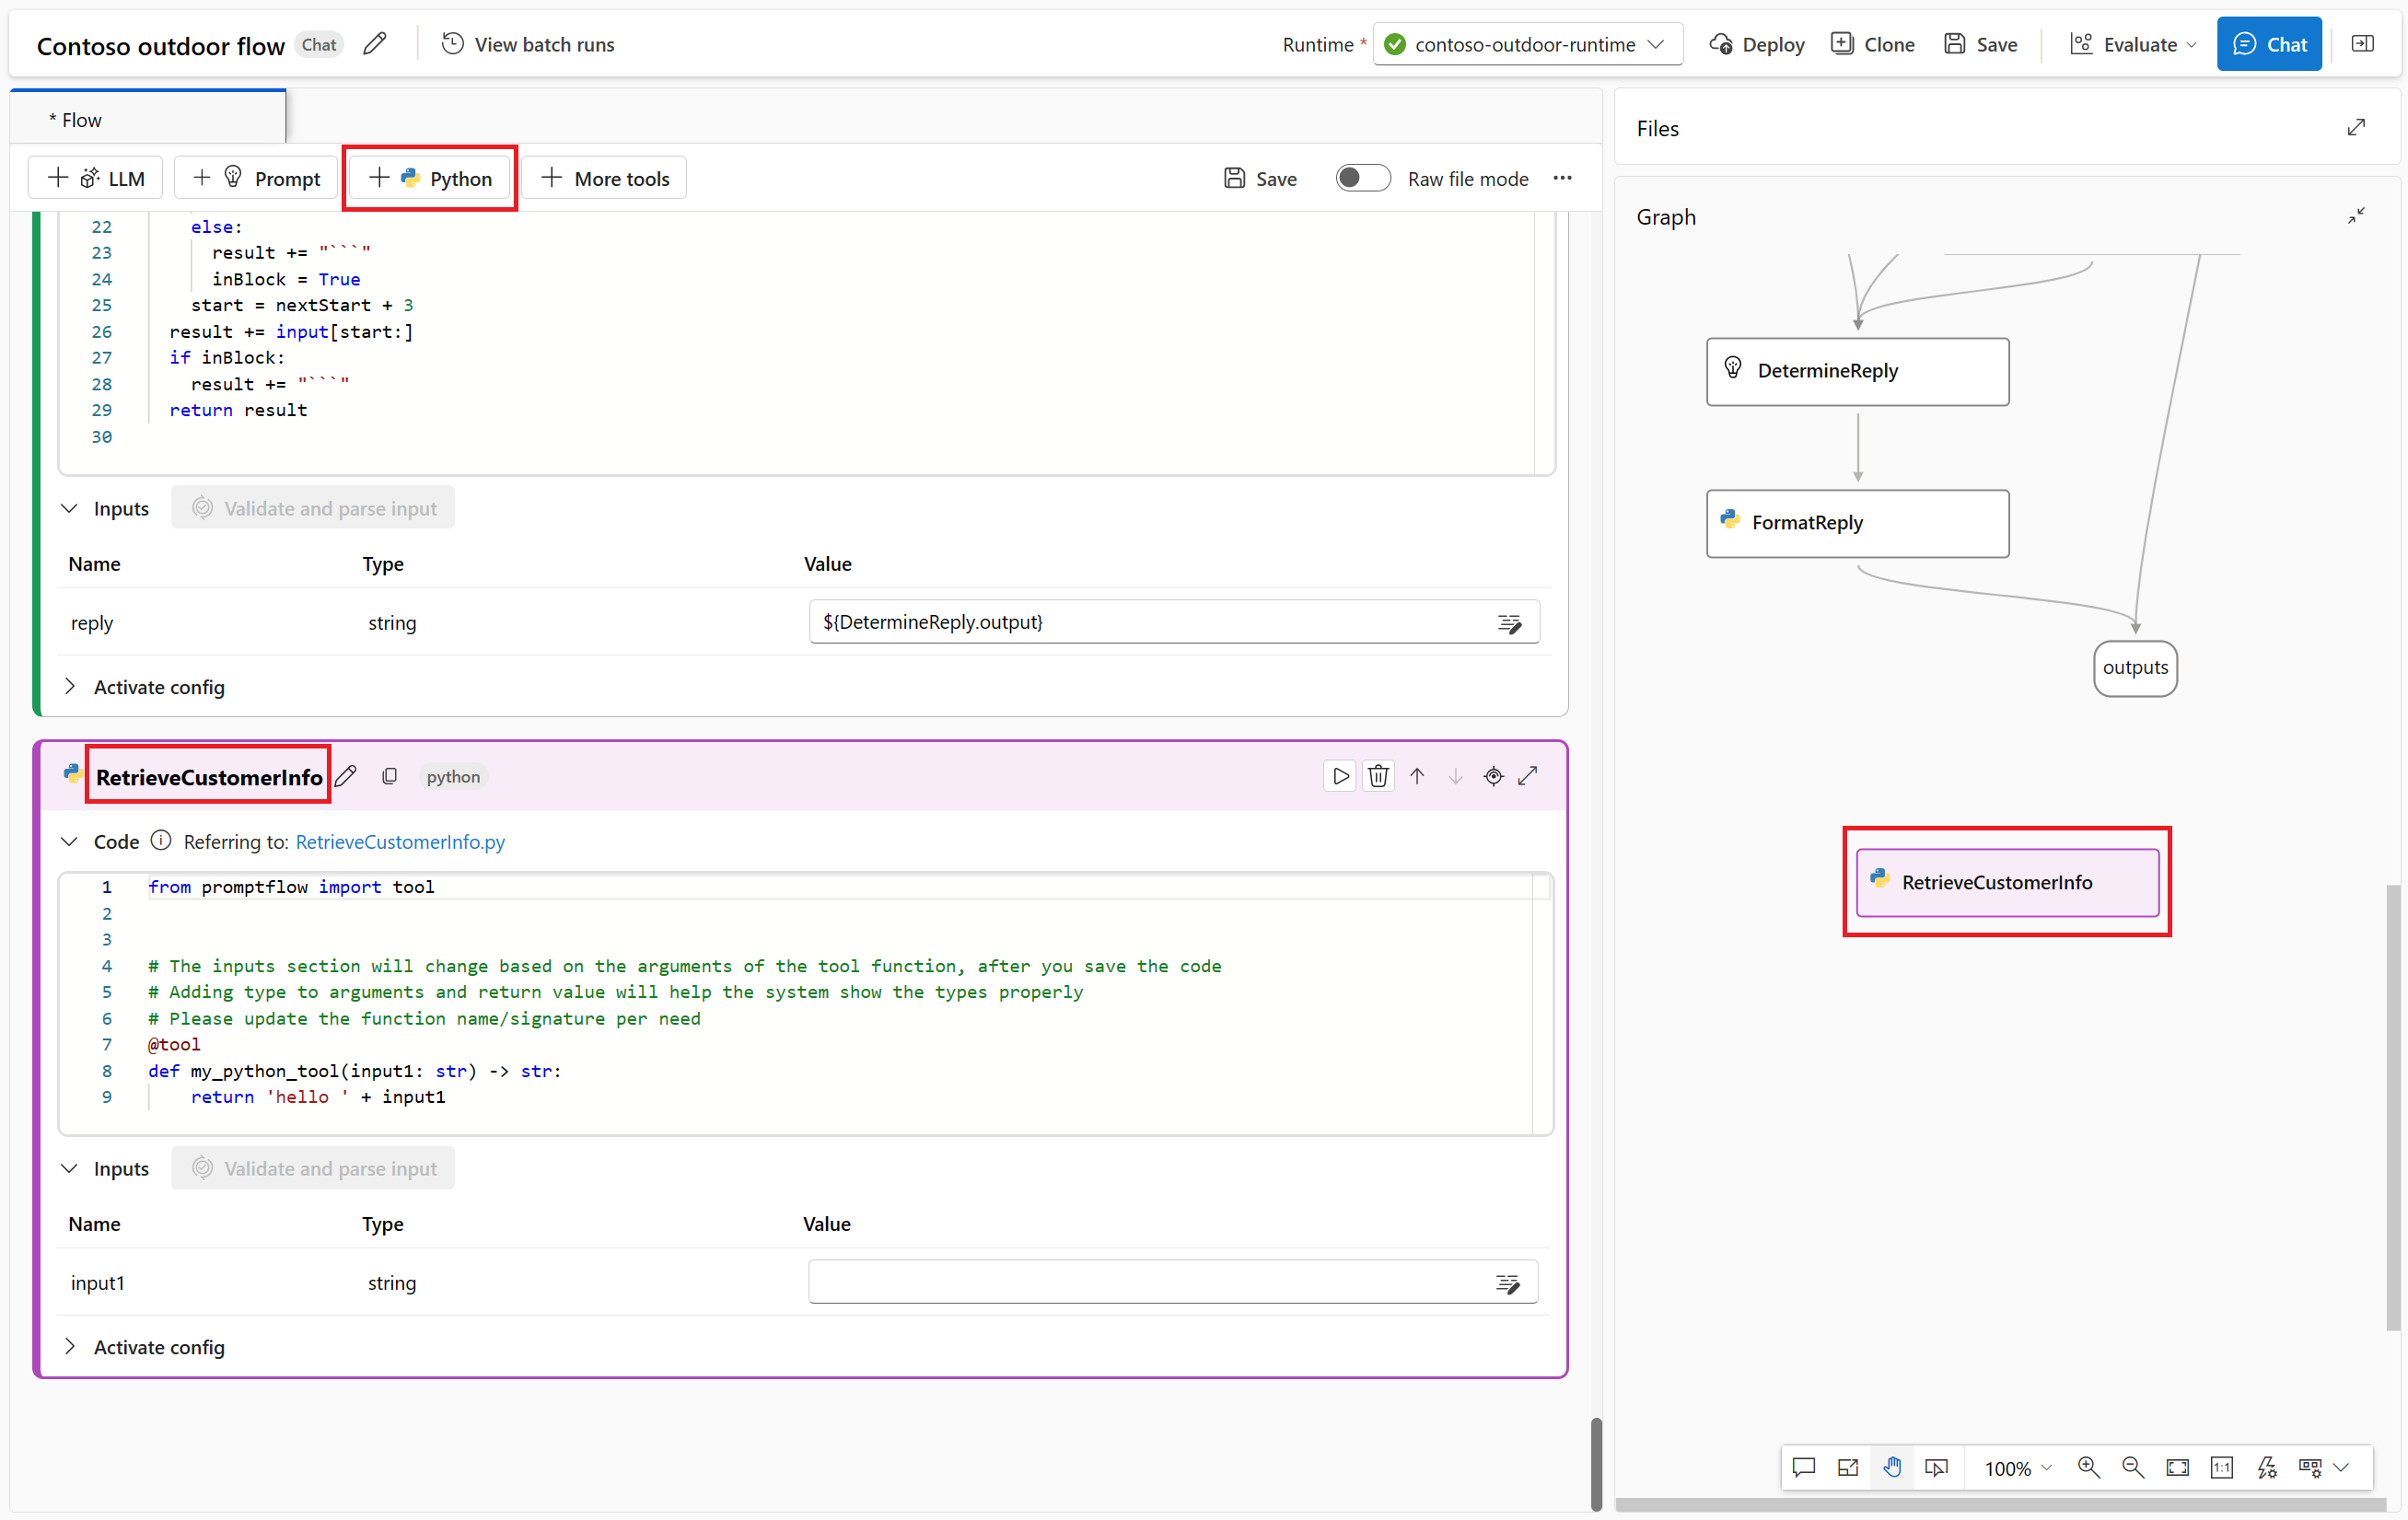Rename the RetrieveCustomerInfo node with the pencil icon
2408x1520 pixels.
346,776
